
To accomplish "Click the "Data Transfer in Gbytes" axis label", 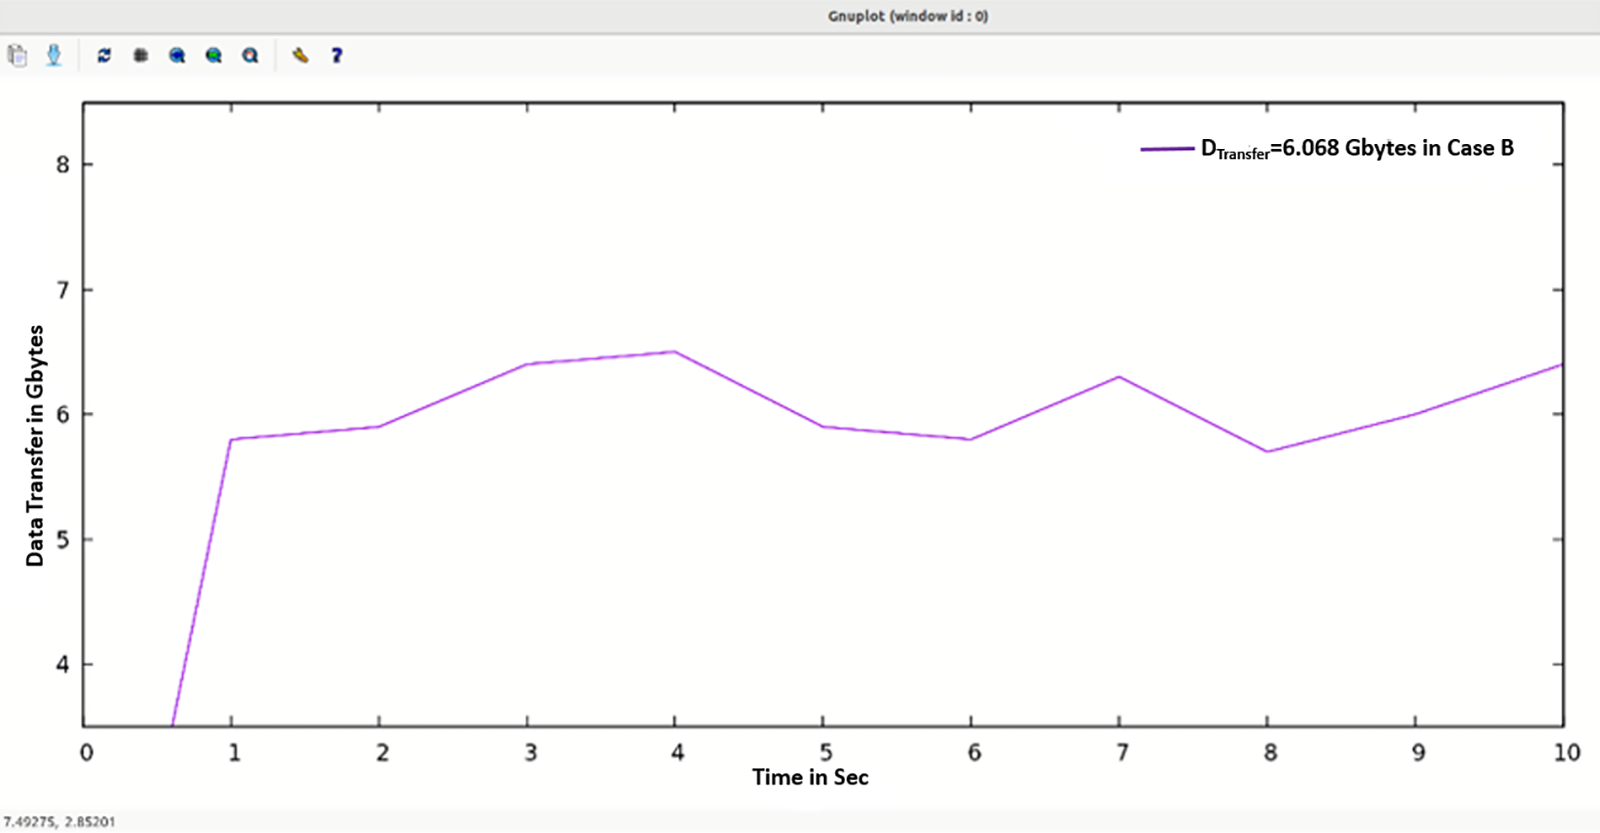I will click(x=35, y=445).
